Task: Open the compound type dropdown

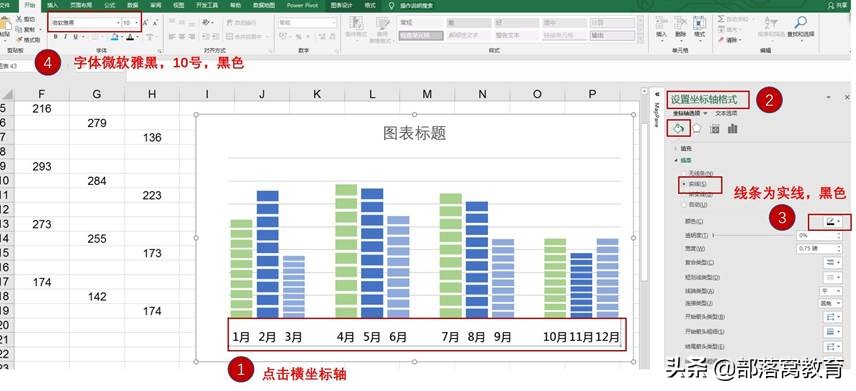Action: 832,263
